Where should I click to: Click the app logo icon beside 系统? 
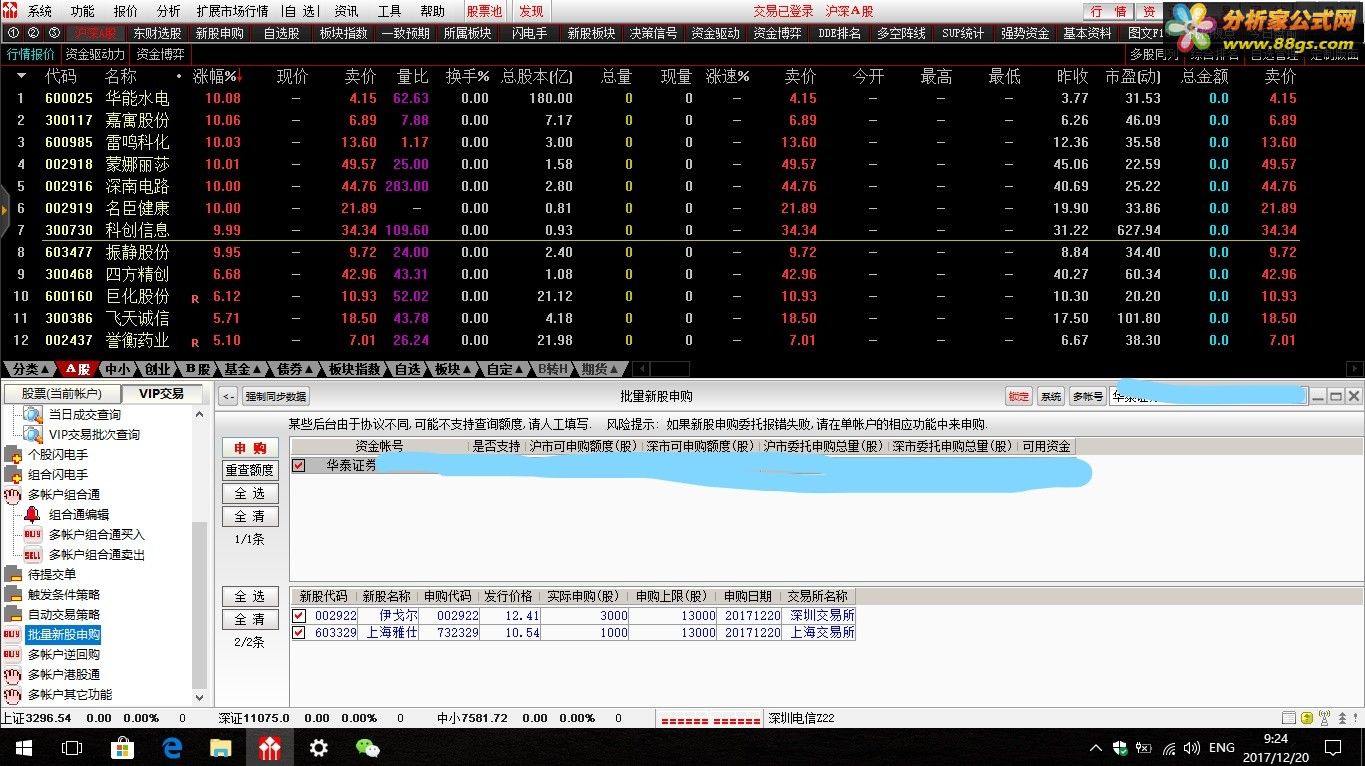(11, 11)
